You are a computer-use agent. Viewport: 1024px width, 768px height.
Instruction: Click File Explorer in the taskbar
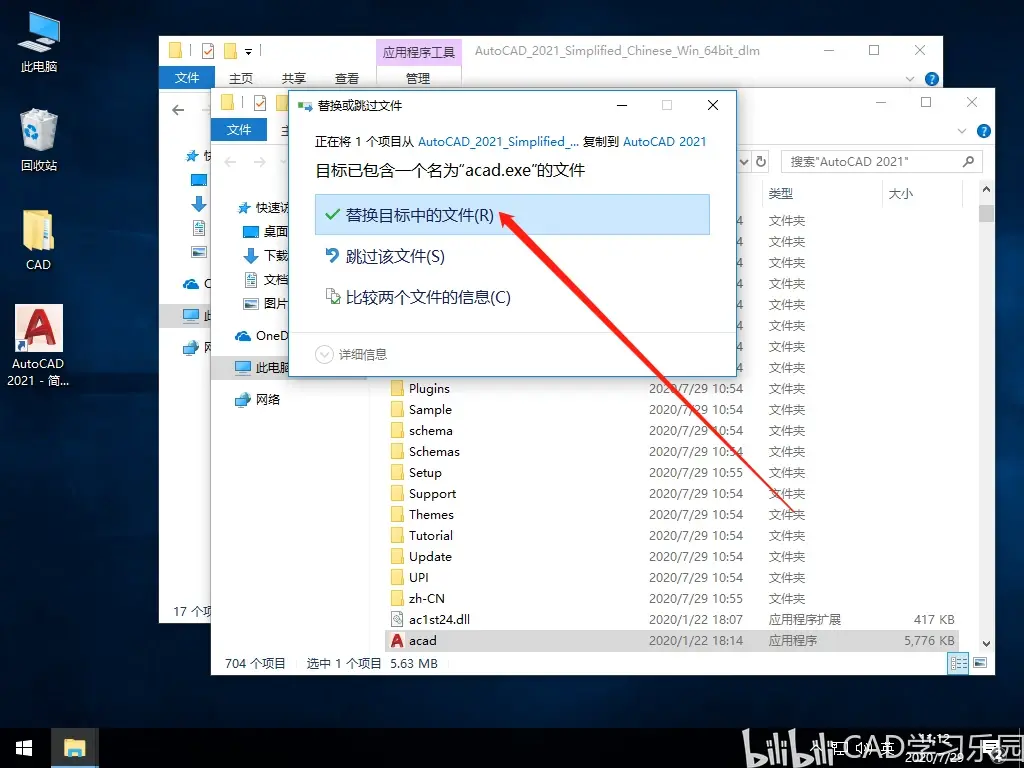74,748
